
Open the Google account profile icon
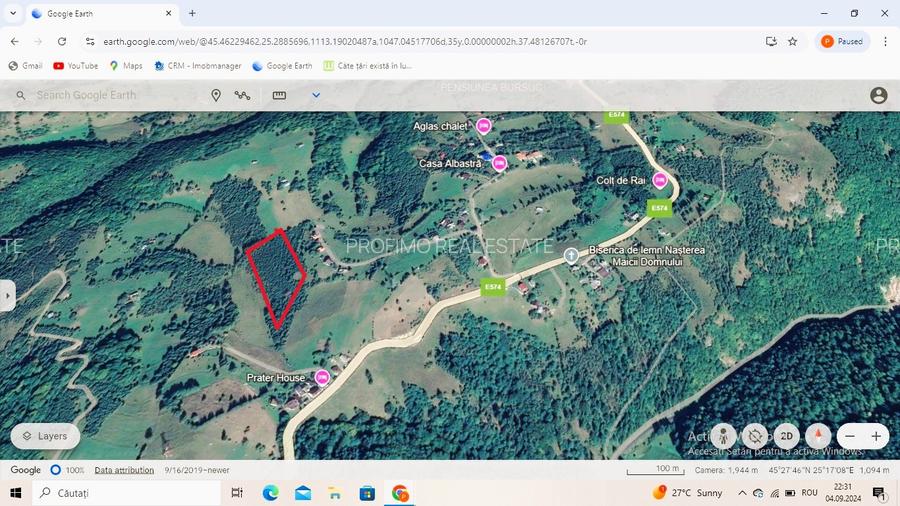click(878, 95)
